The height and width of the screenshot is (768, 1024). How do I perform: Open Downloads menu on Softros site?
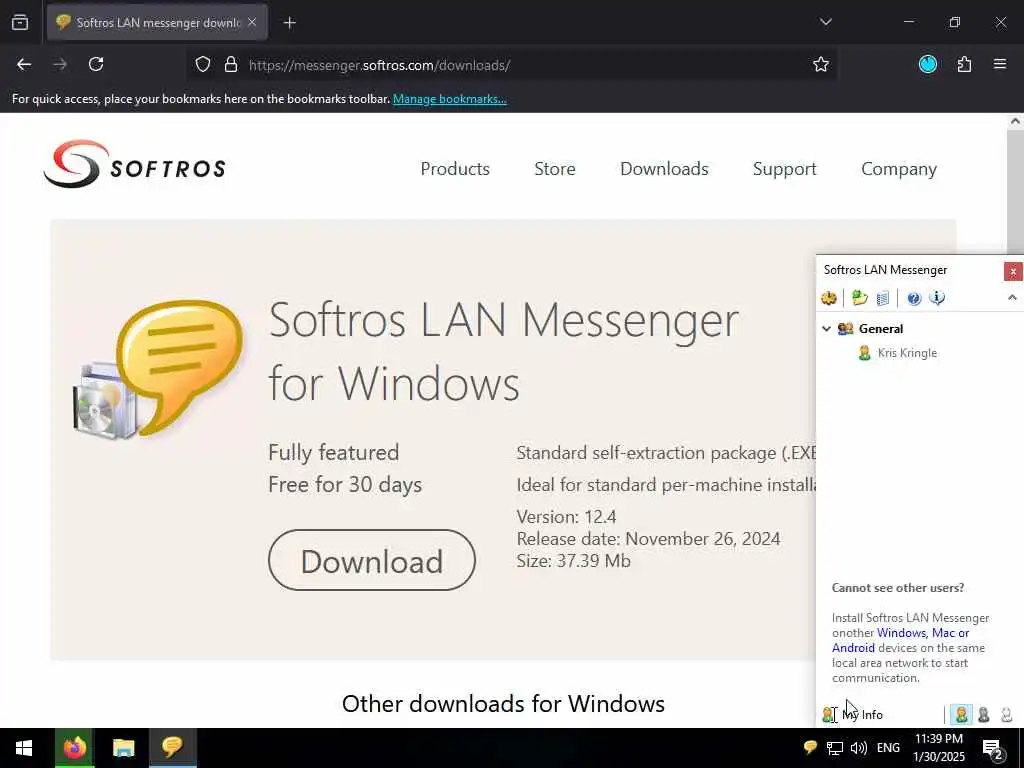[x=664, y=168]
